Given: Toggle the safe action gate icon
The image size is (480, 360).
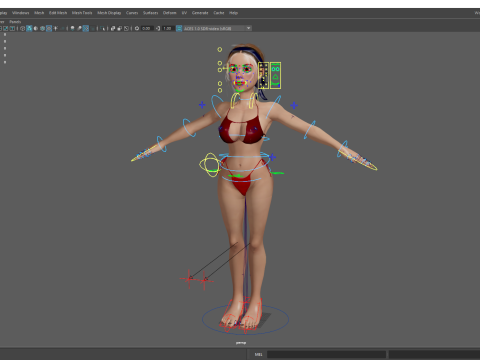Looking at the screenshot, I should coord(6,29).
